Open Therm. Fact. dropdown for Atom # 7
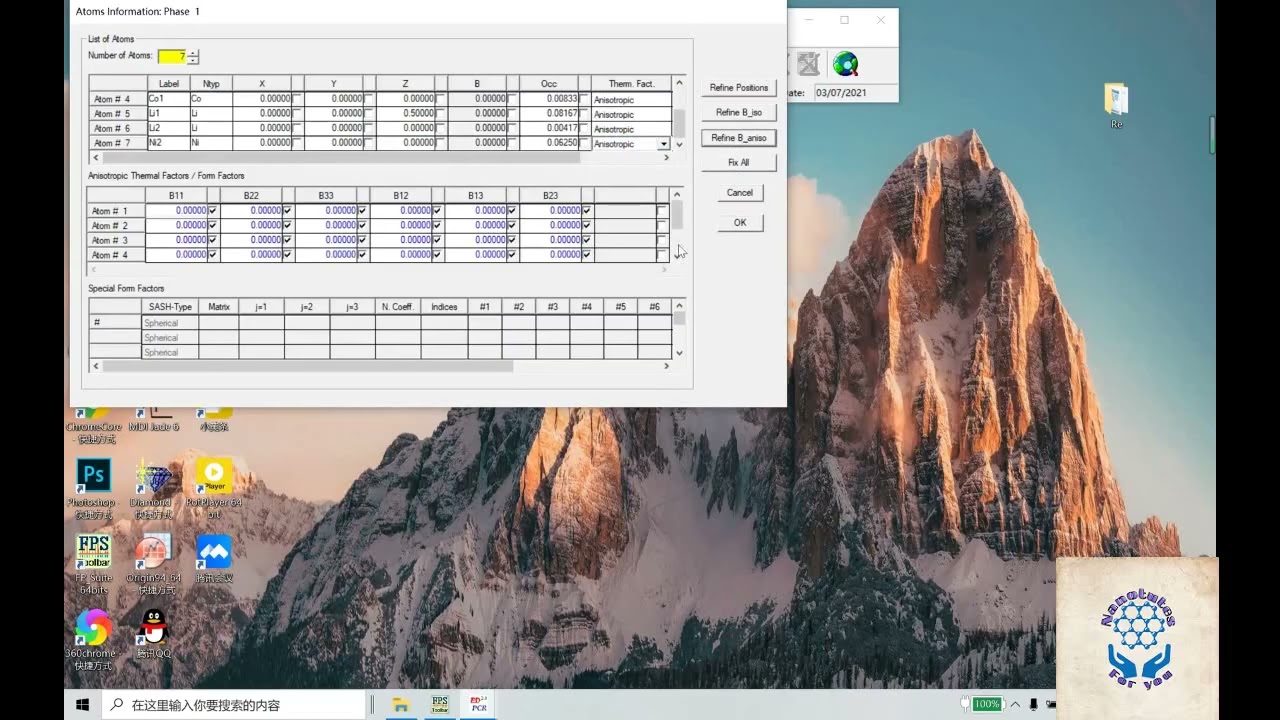Image resolution: width=1280 pixels, height=720 pixels. coord(663,144)
